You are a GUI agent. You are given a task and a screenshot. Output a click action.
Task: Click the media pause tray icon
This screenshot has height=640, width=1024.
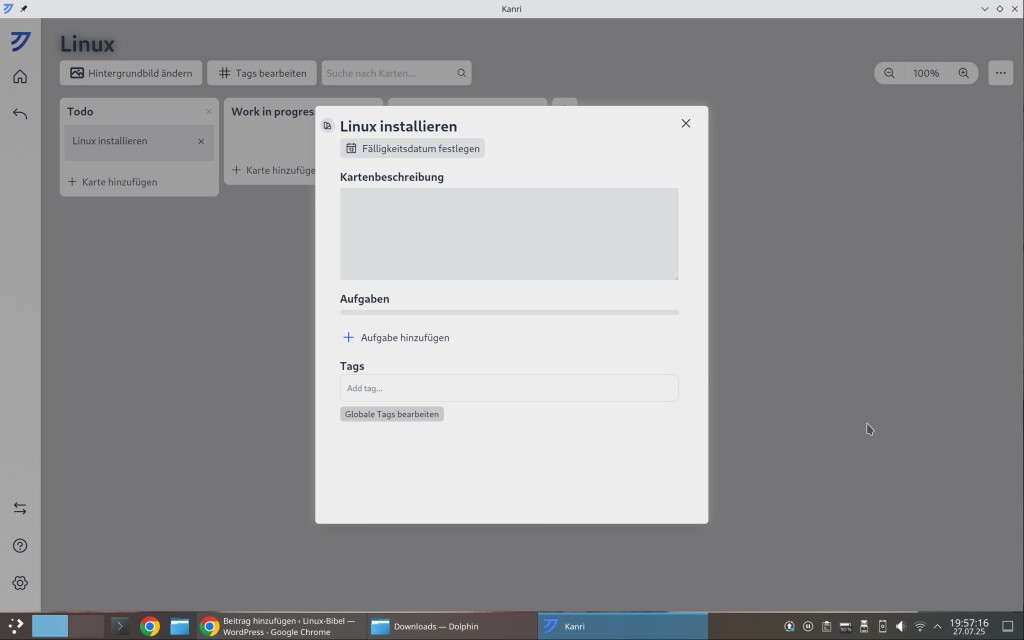coord(808,626)
